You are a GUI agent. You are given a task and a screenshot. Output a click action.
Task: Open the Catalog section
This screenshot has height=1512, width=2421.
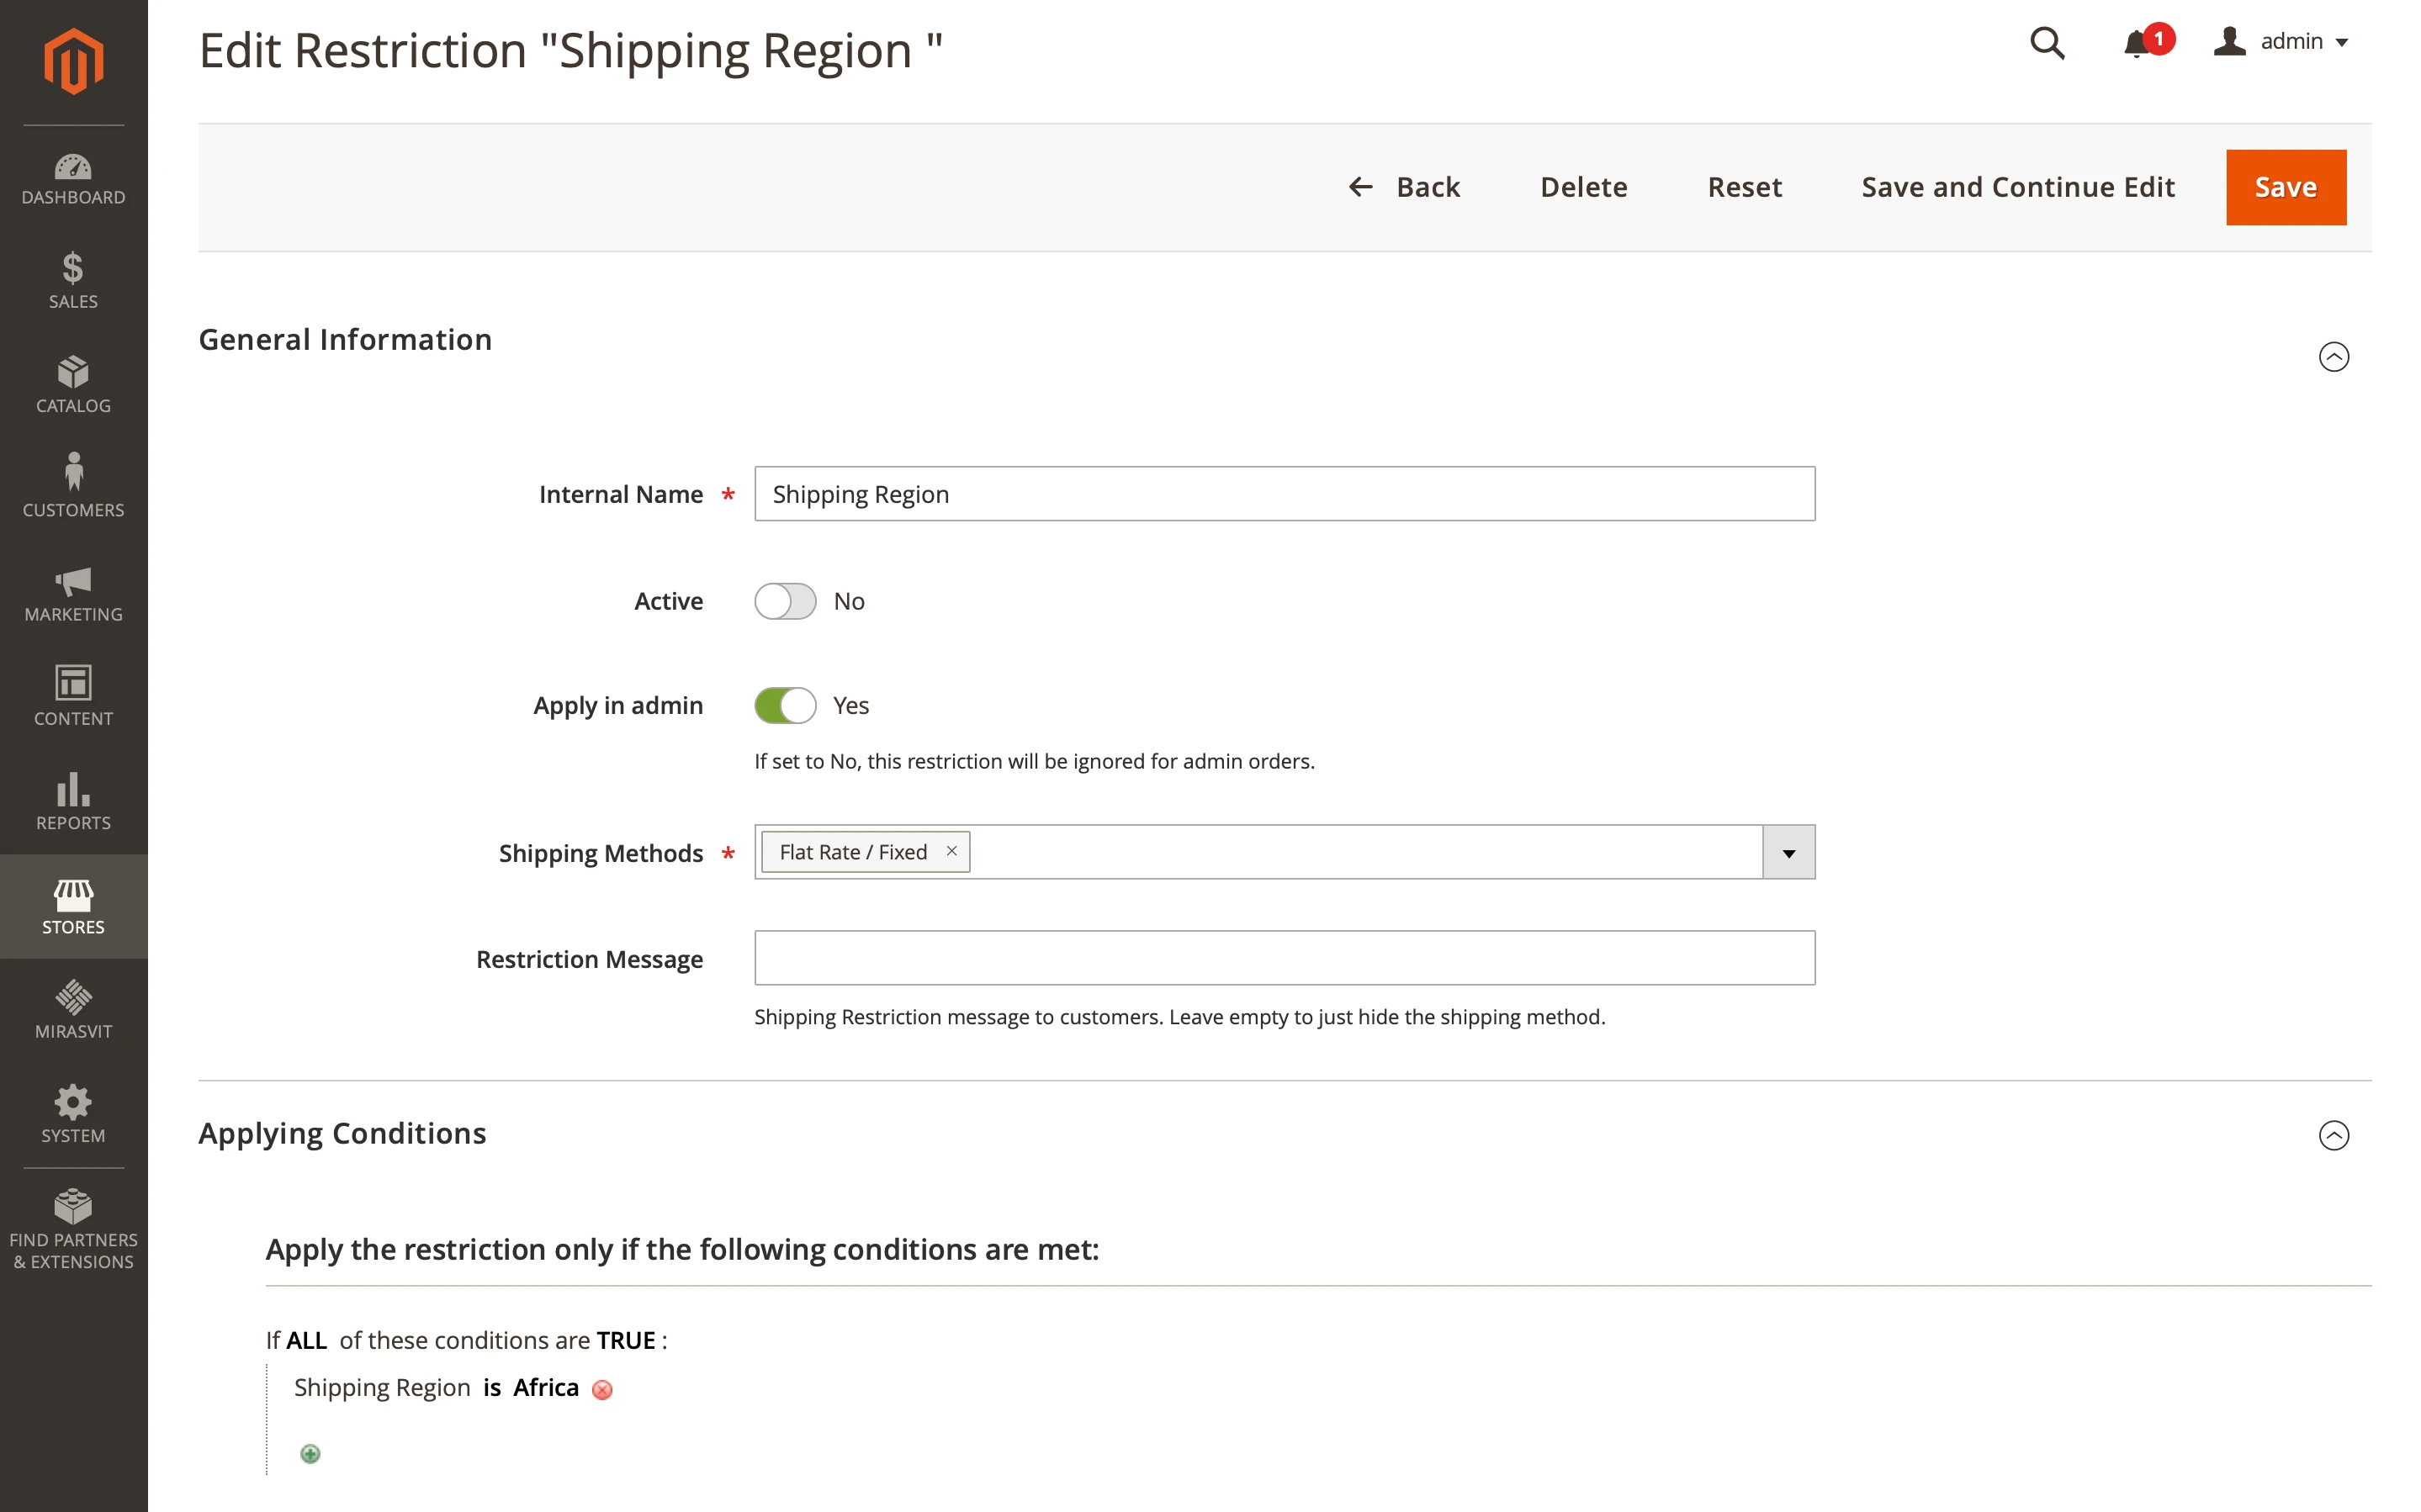(x=73, y=385)
